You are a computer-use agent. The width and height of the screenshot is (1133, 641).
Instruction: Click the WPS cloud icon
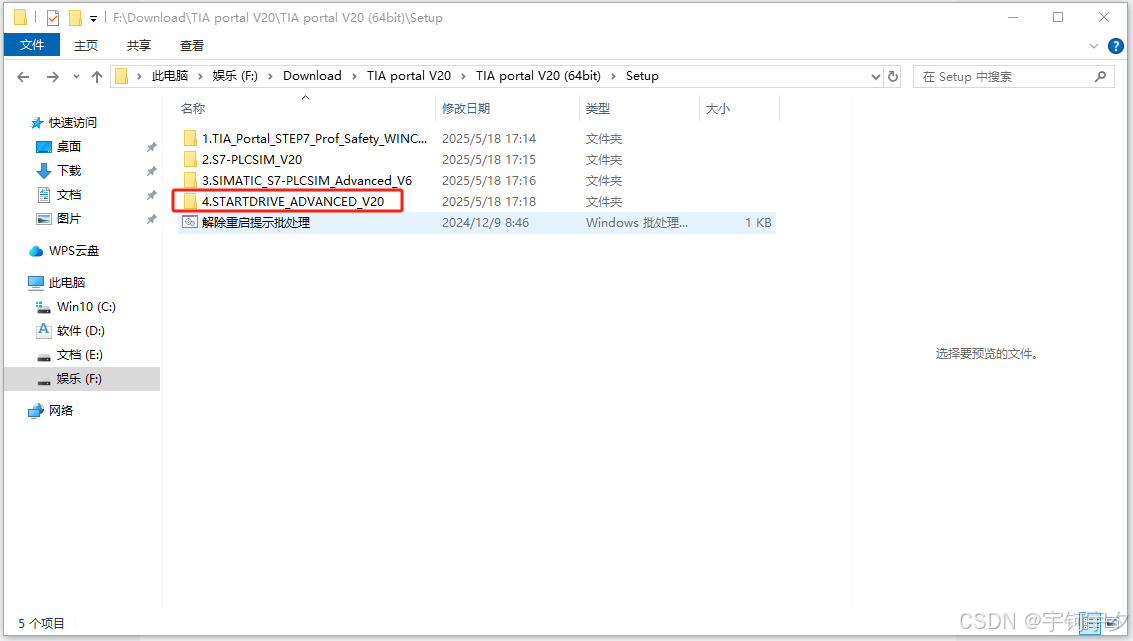36,251
